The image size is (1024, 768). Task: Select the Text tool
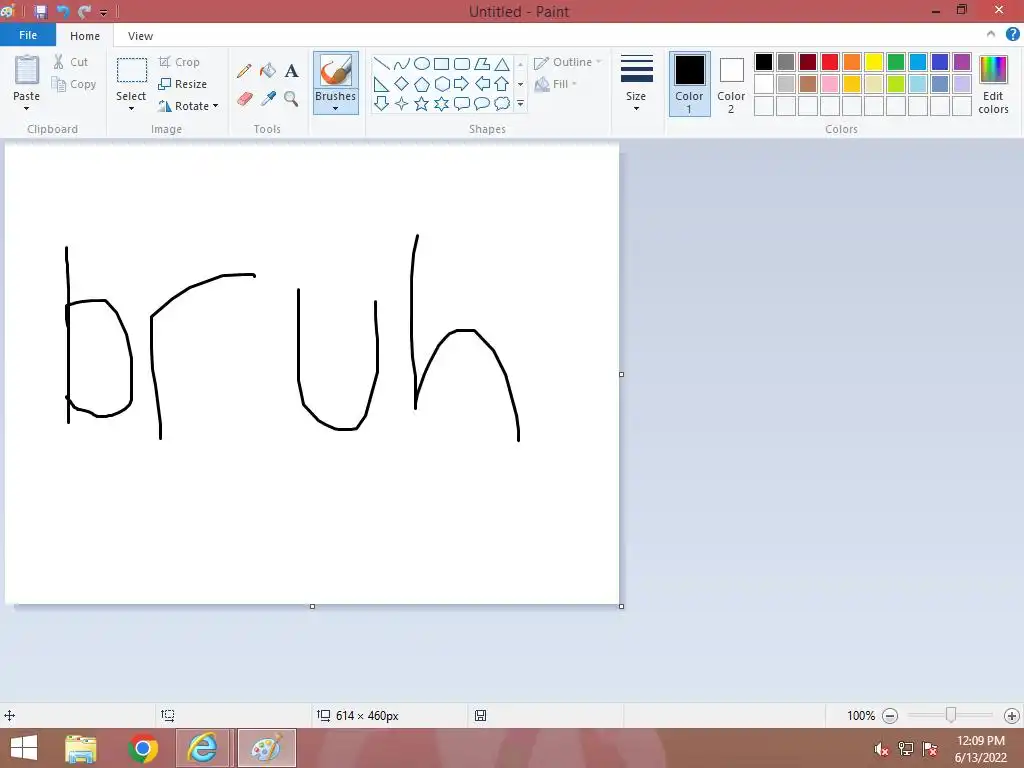[x=291, y=71]
